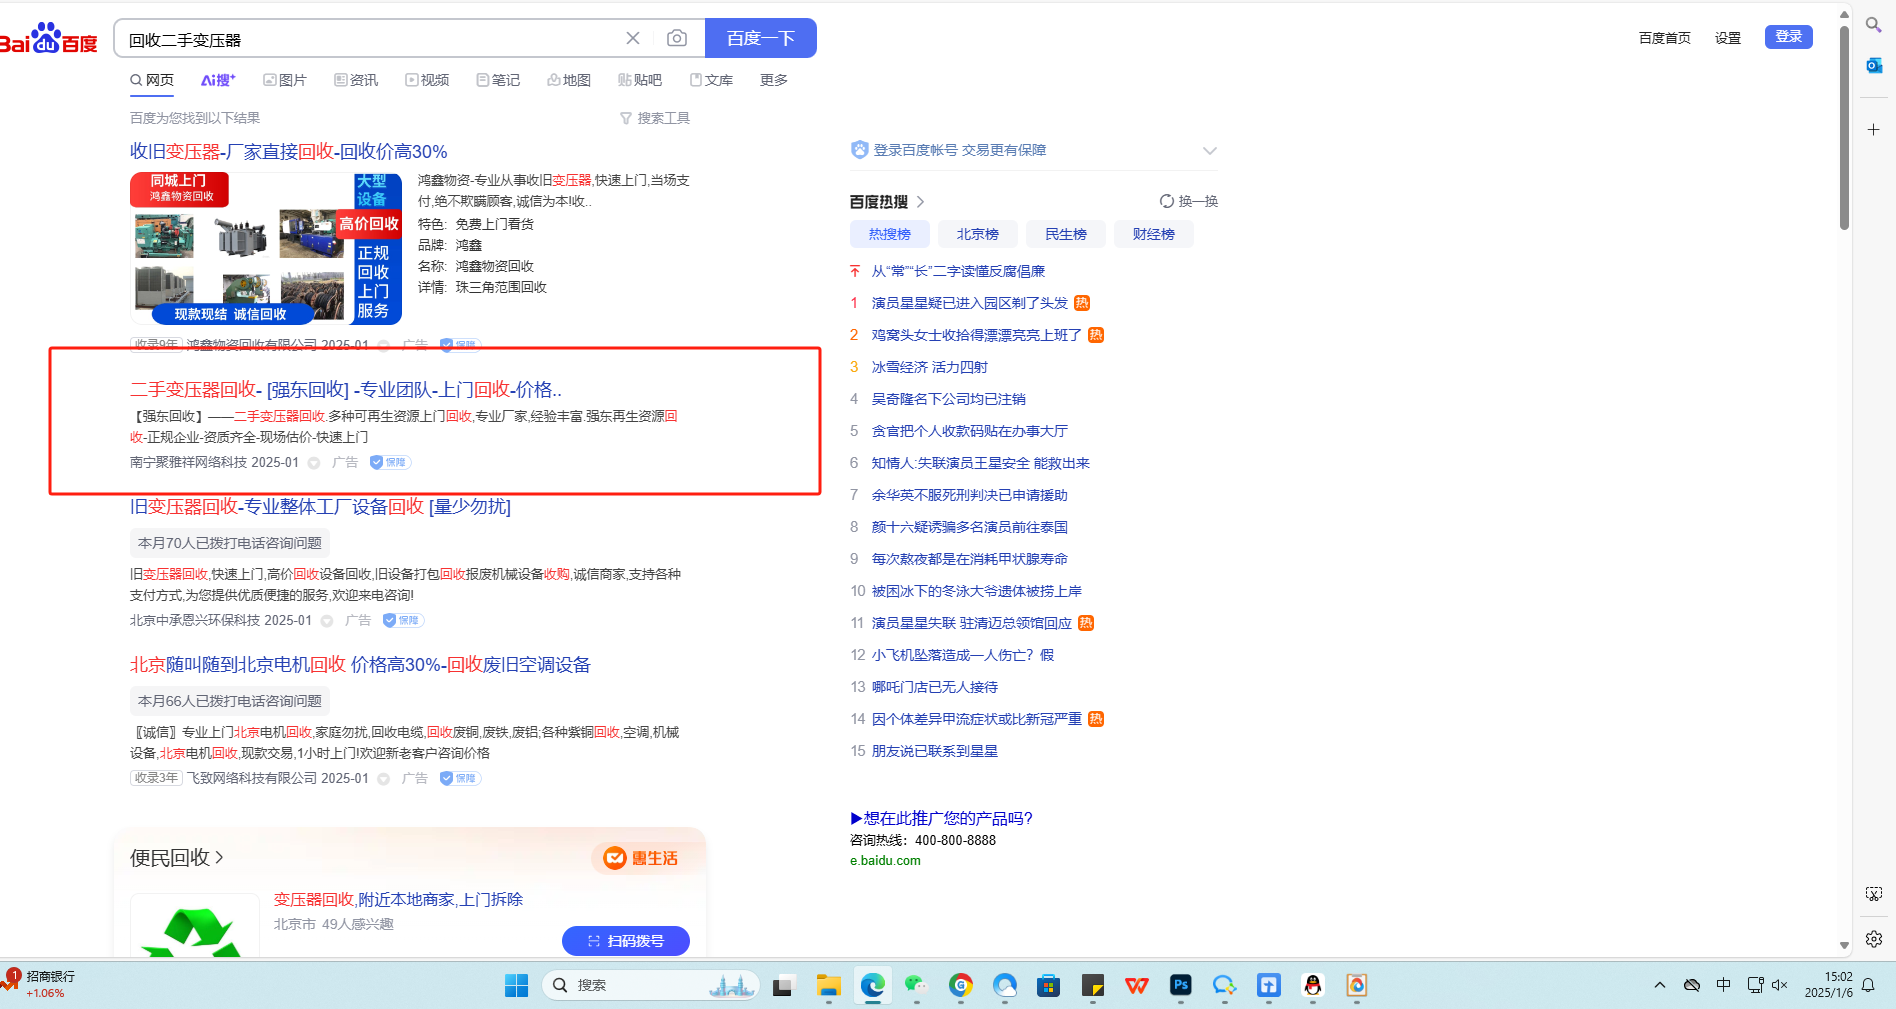Show hidden system tray icons

(x=1660, y=985)
